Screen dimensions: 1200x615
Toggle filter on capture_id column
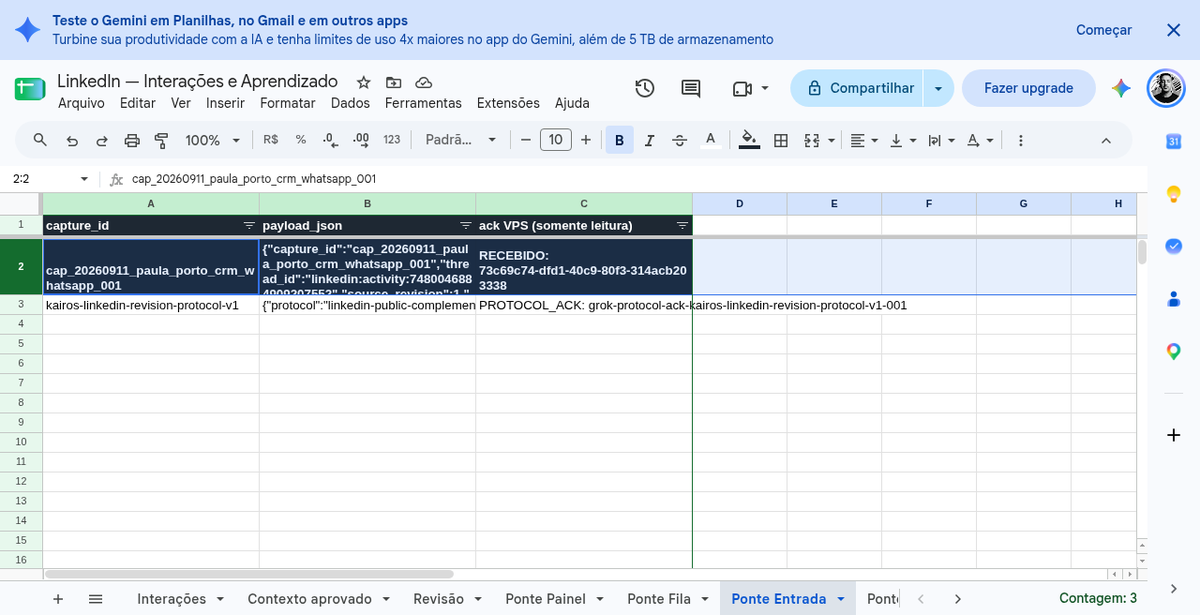coord(249,226)
